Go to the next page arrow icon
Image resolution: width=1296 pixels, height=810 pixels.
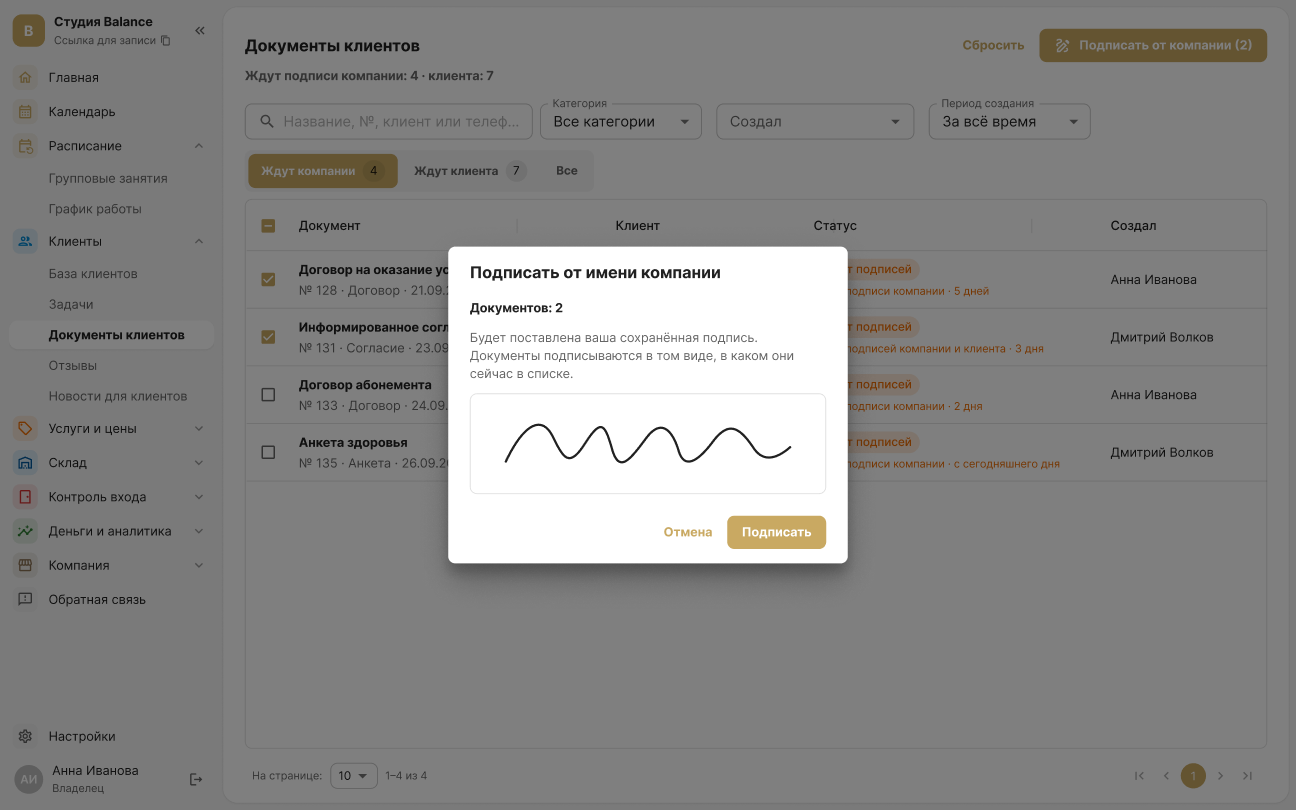(x=1220, y=775)
